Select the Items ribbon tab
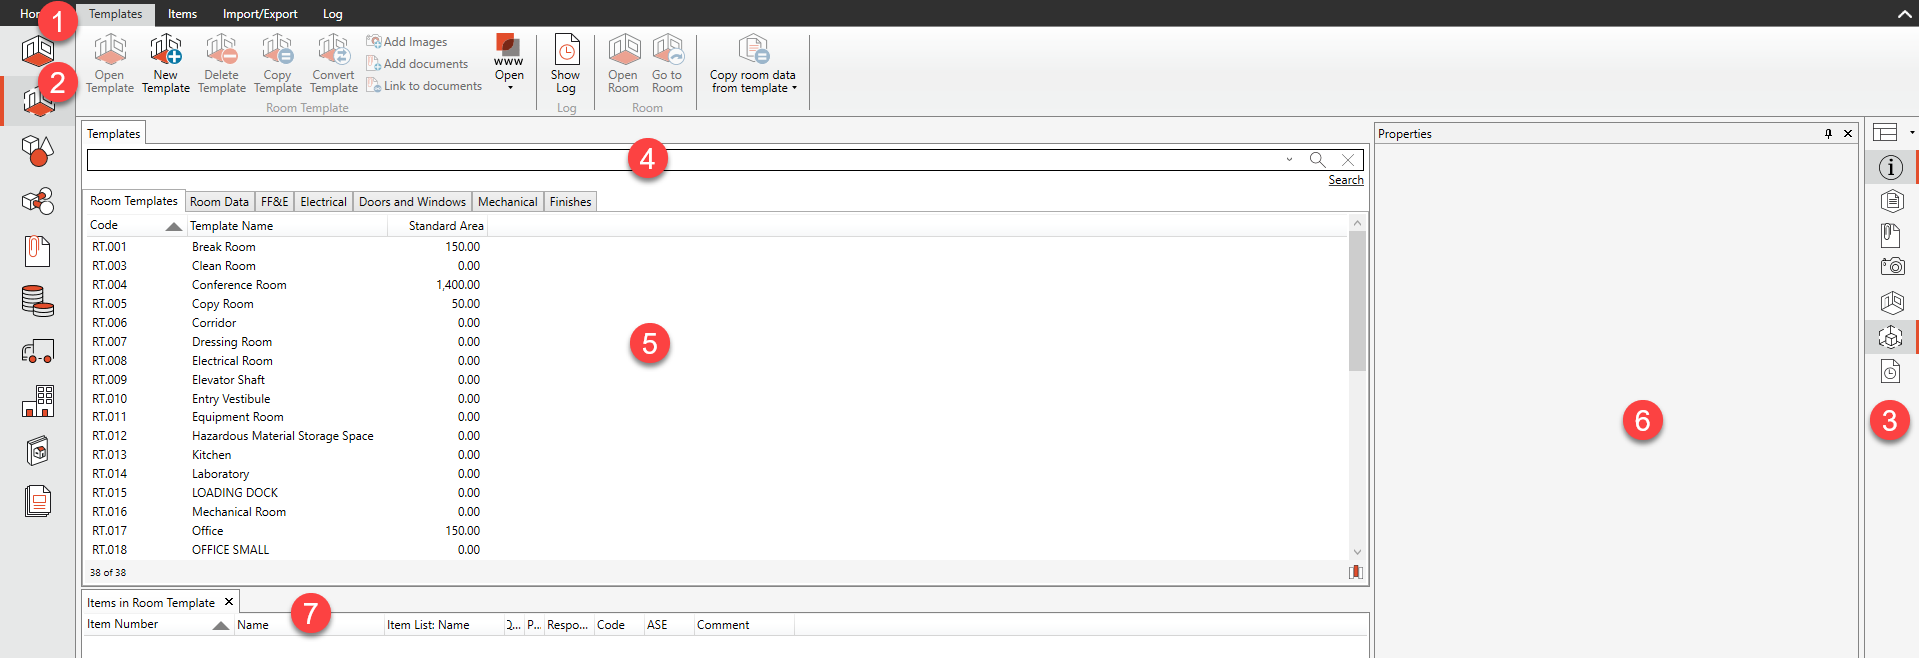 [182, 14]
